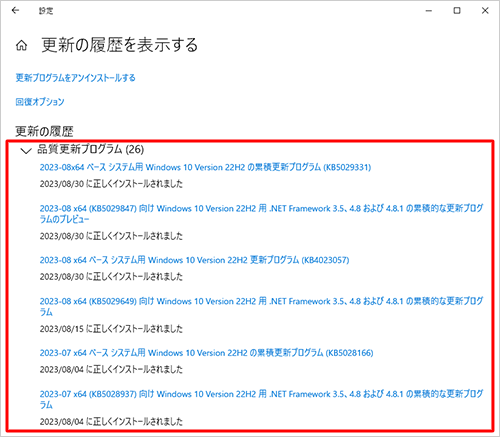Viewport: 500px width, 437px height.
Task: Open the 回復オプション link
Action: click(x=40, y=102)
